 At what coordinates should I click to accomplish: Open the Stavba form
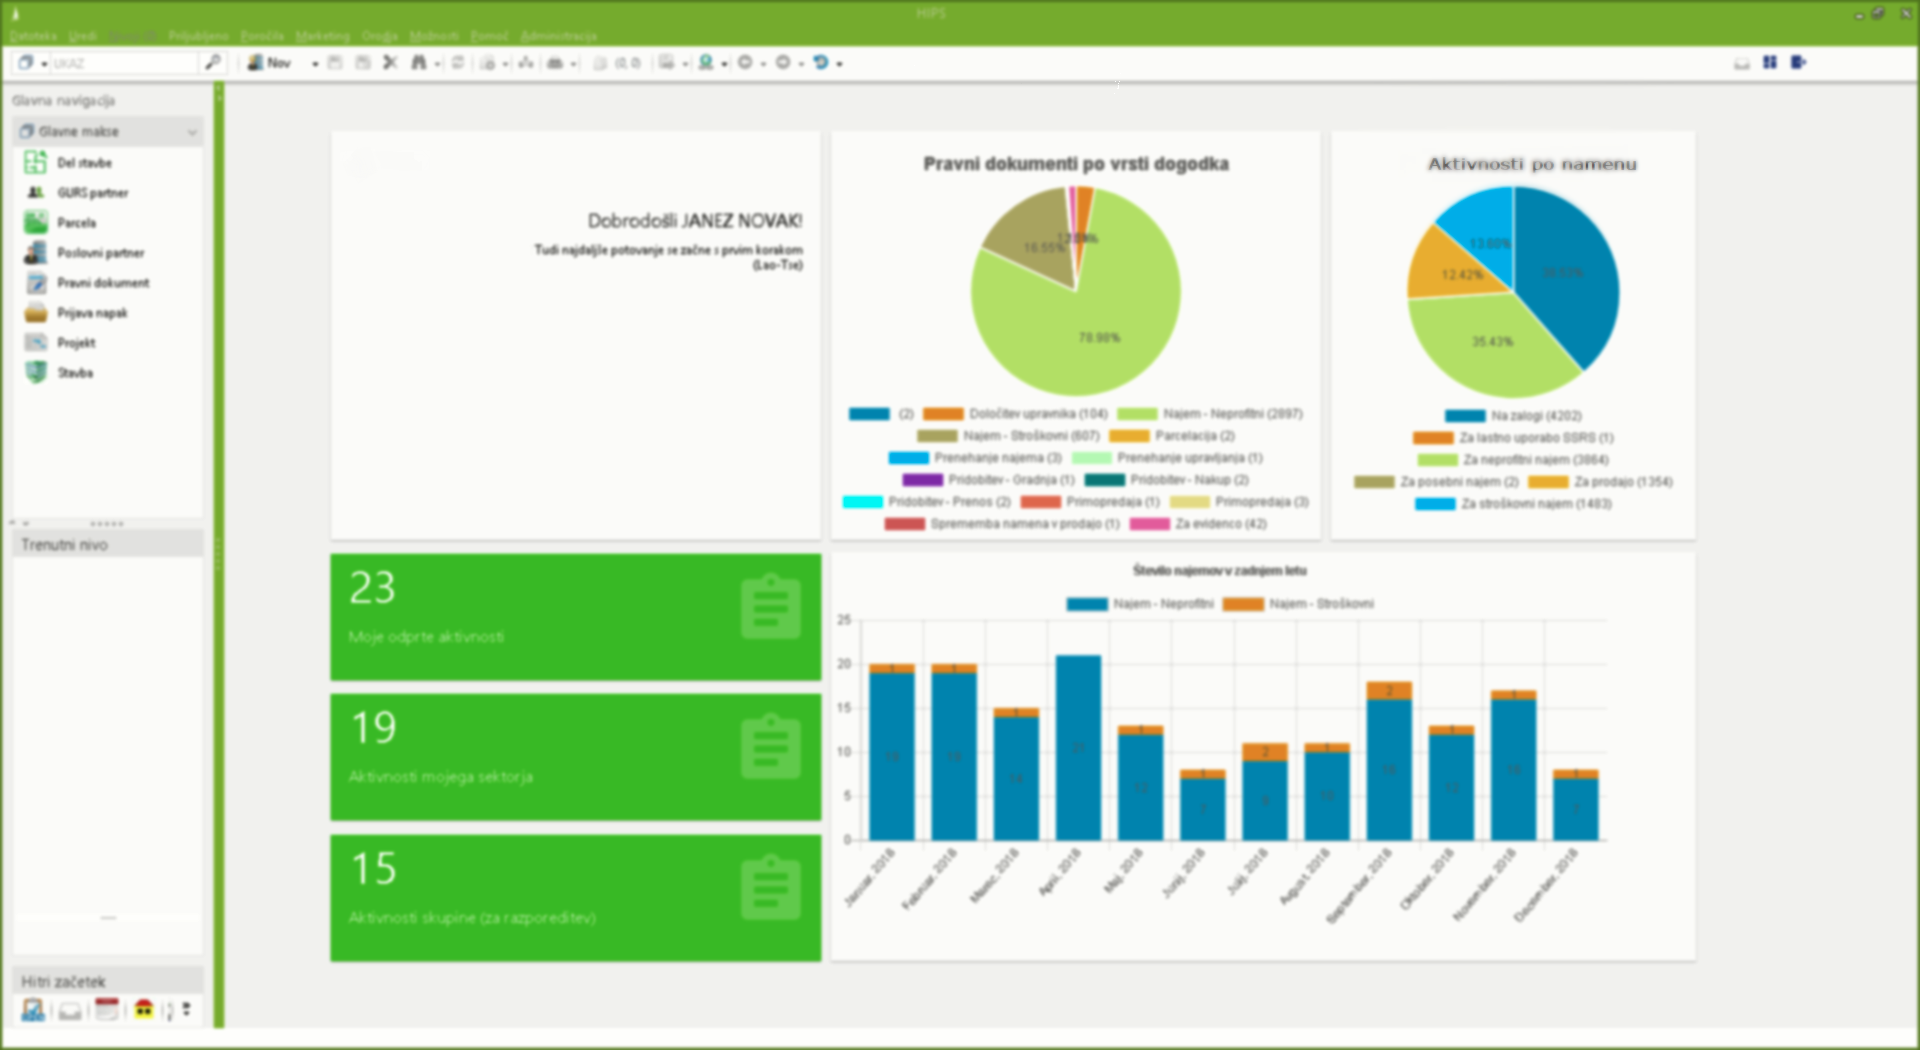(x=75, y=372)
